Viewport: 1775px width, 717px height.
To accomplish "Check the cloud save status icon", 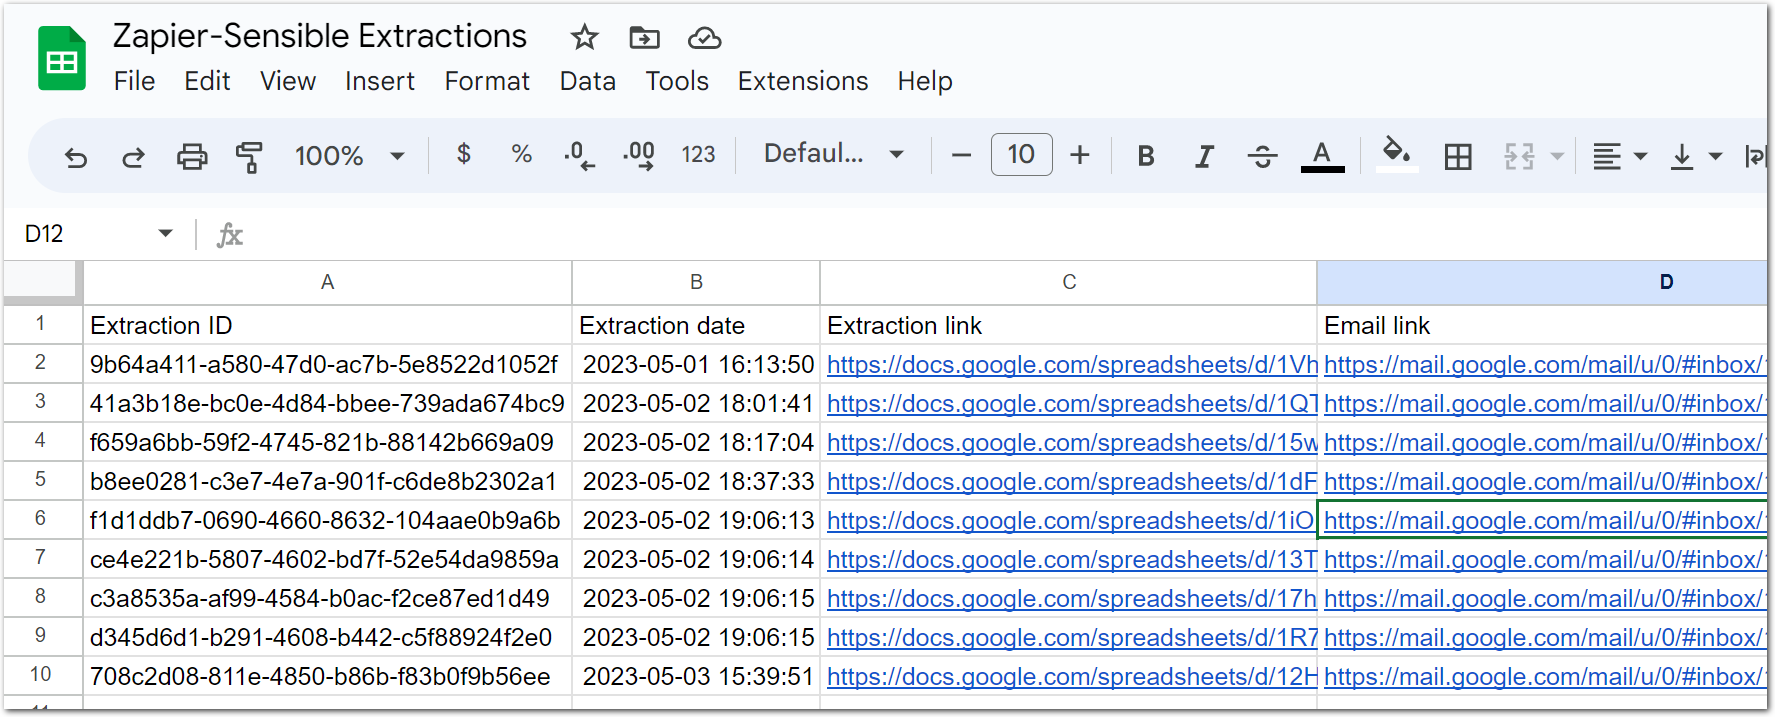I will click(x=704, y=38).
